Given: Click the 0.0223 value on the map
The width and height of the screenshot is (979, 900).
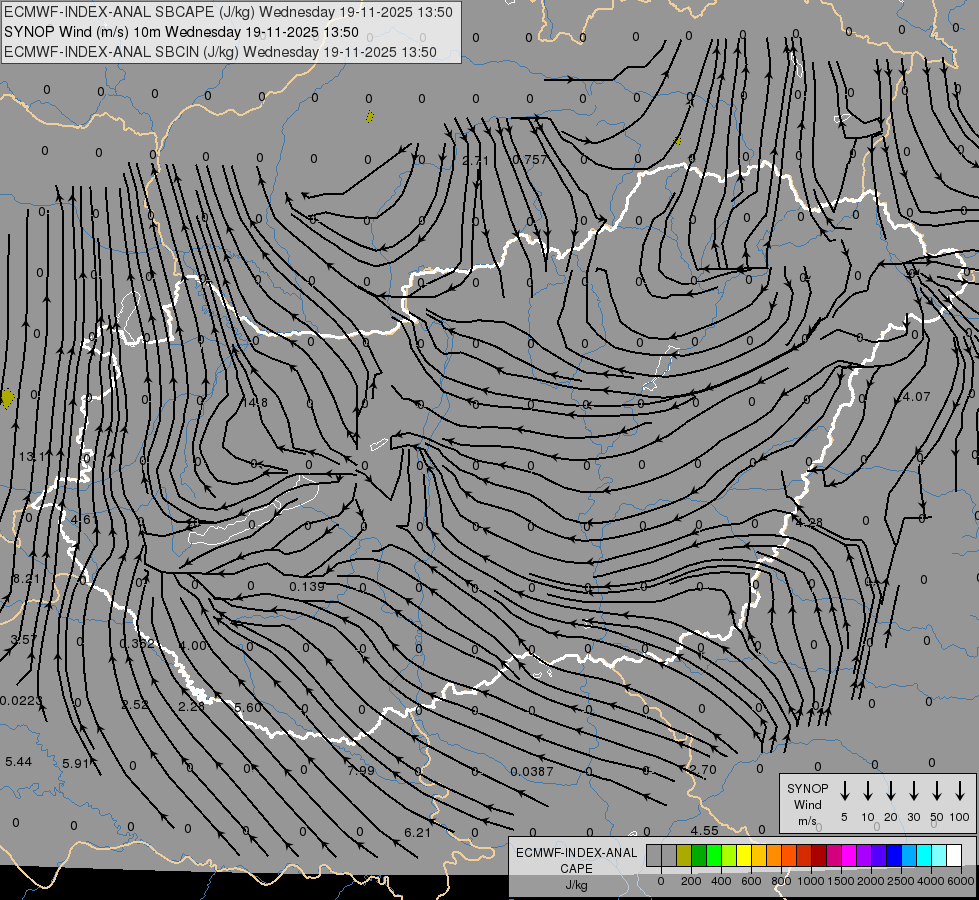Looking at the screenshot, I should 21,701.
